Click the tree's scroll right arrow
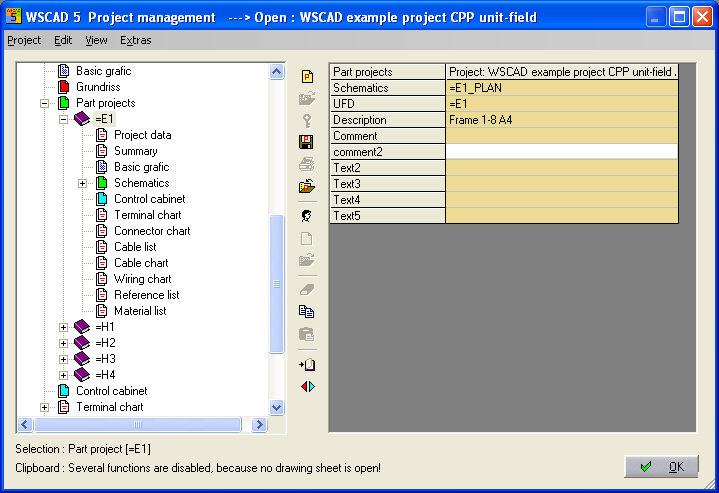719x493 pixels. [x=260, y=425]
